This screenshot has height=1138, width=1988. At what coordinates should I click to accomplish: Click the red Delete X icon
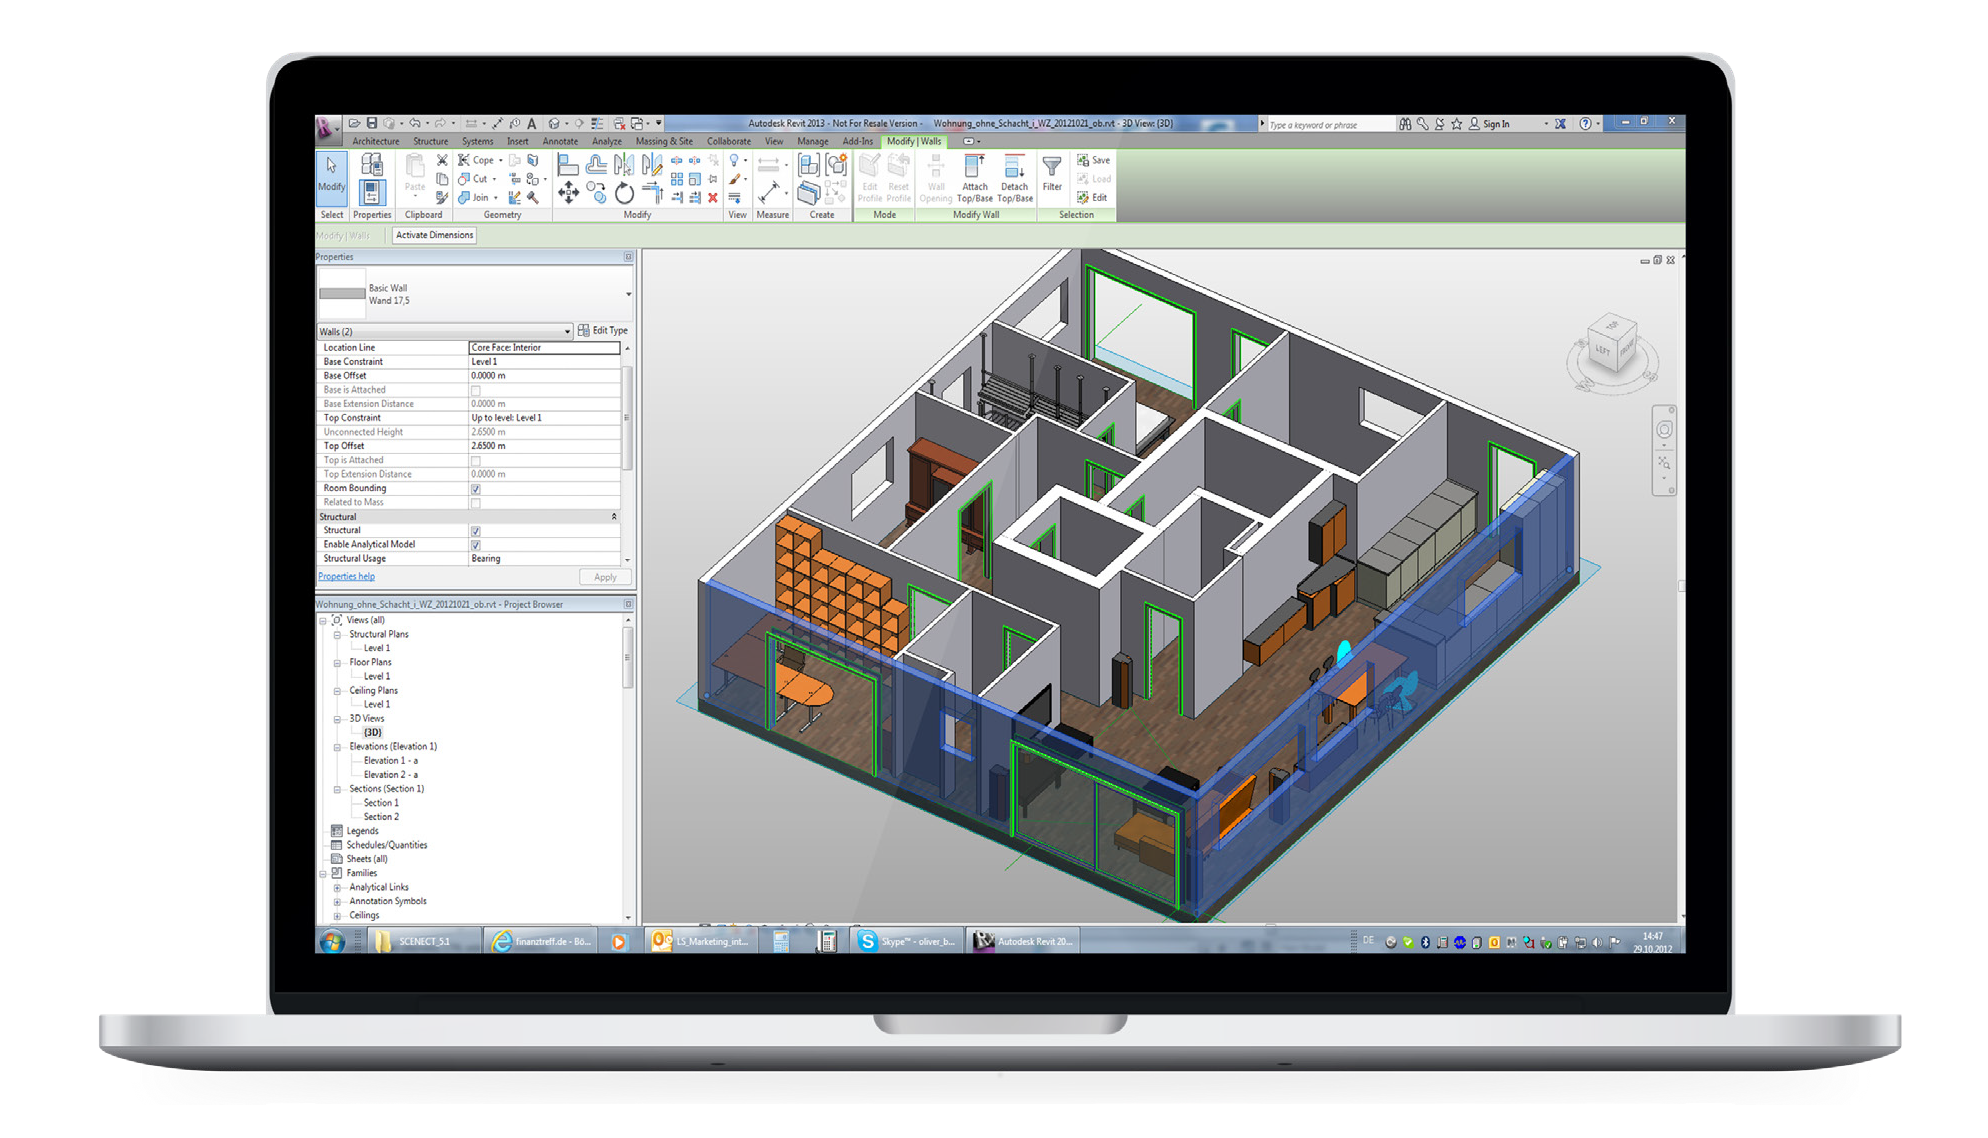click(x=713, y=198)
